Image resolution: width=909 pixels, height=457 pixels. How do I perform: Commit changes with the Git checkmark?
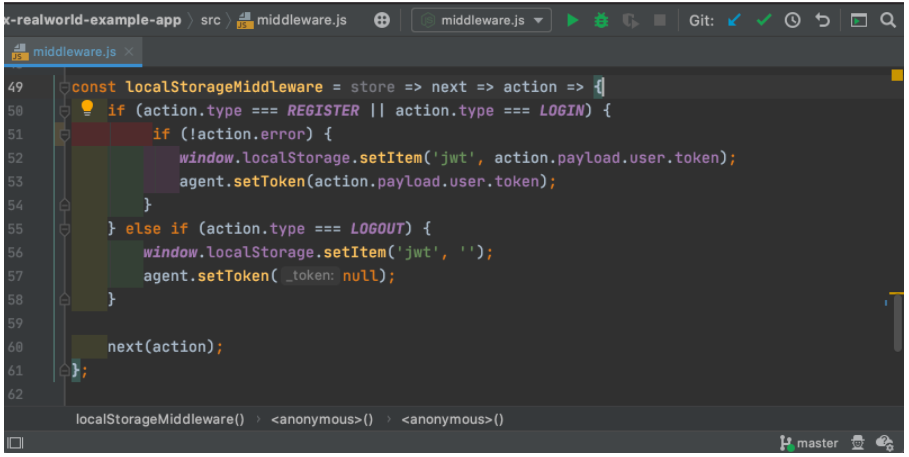coord(764,20)
